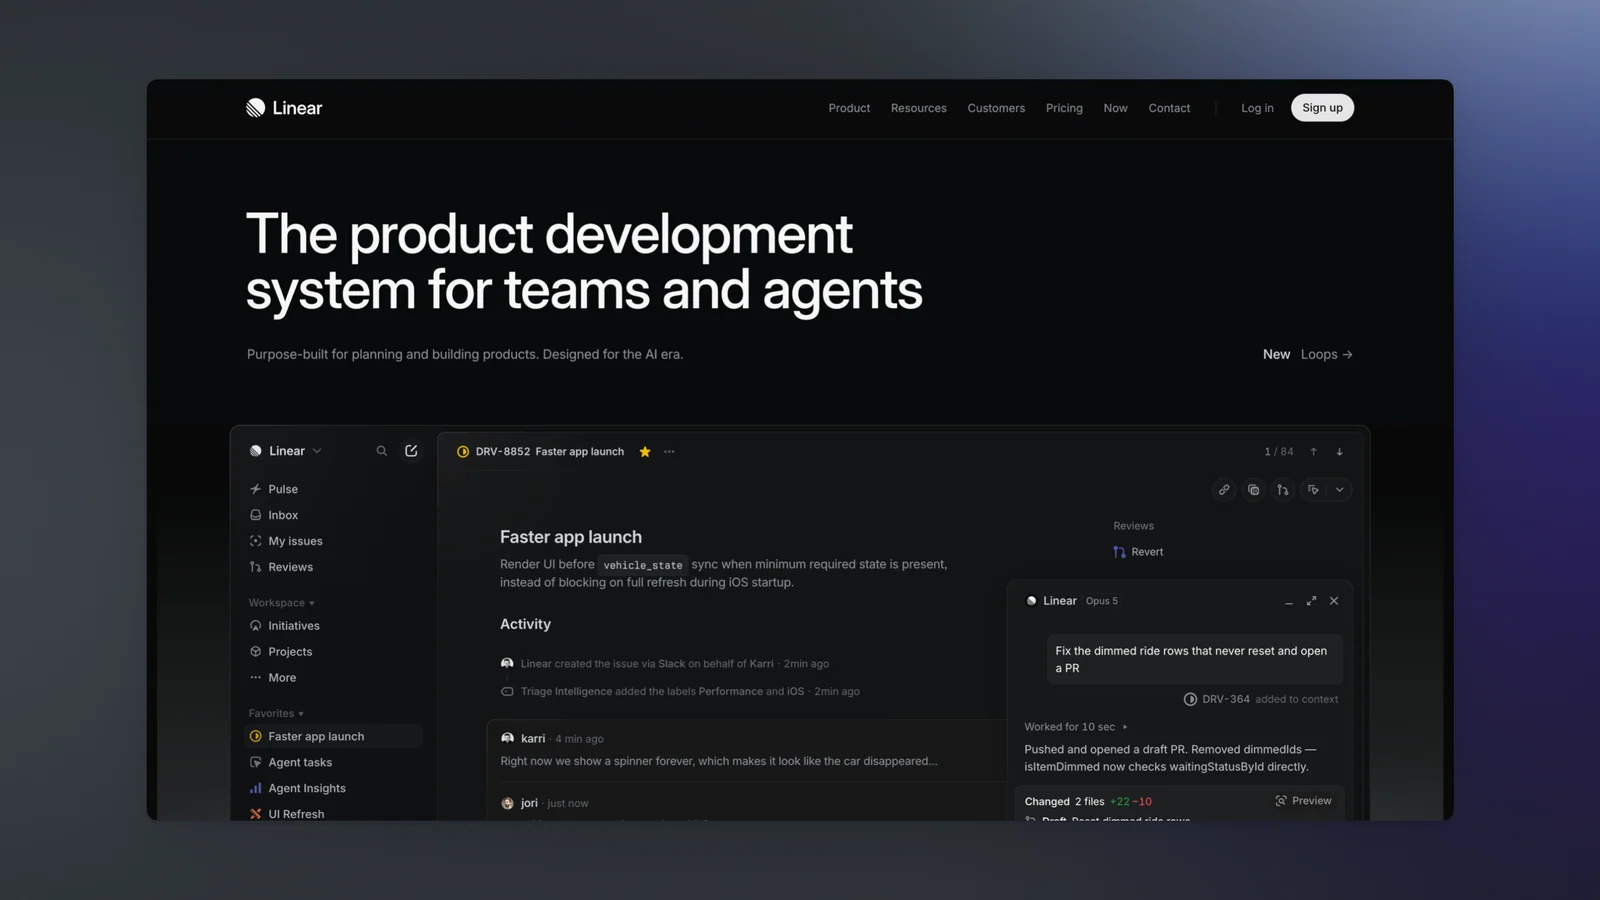
Task: Open the three-dot menu next to DRV-8852
Action: tap(669, 452)
